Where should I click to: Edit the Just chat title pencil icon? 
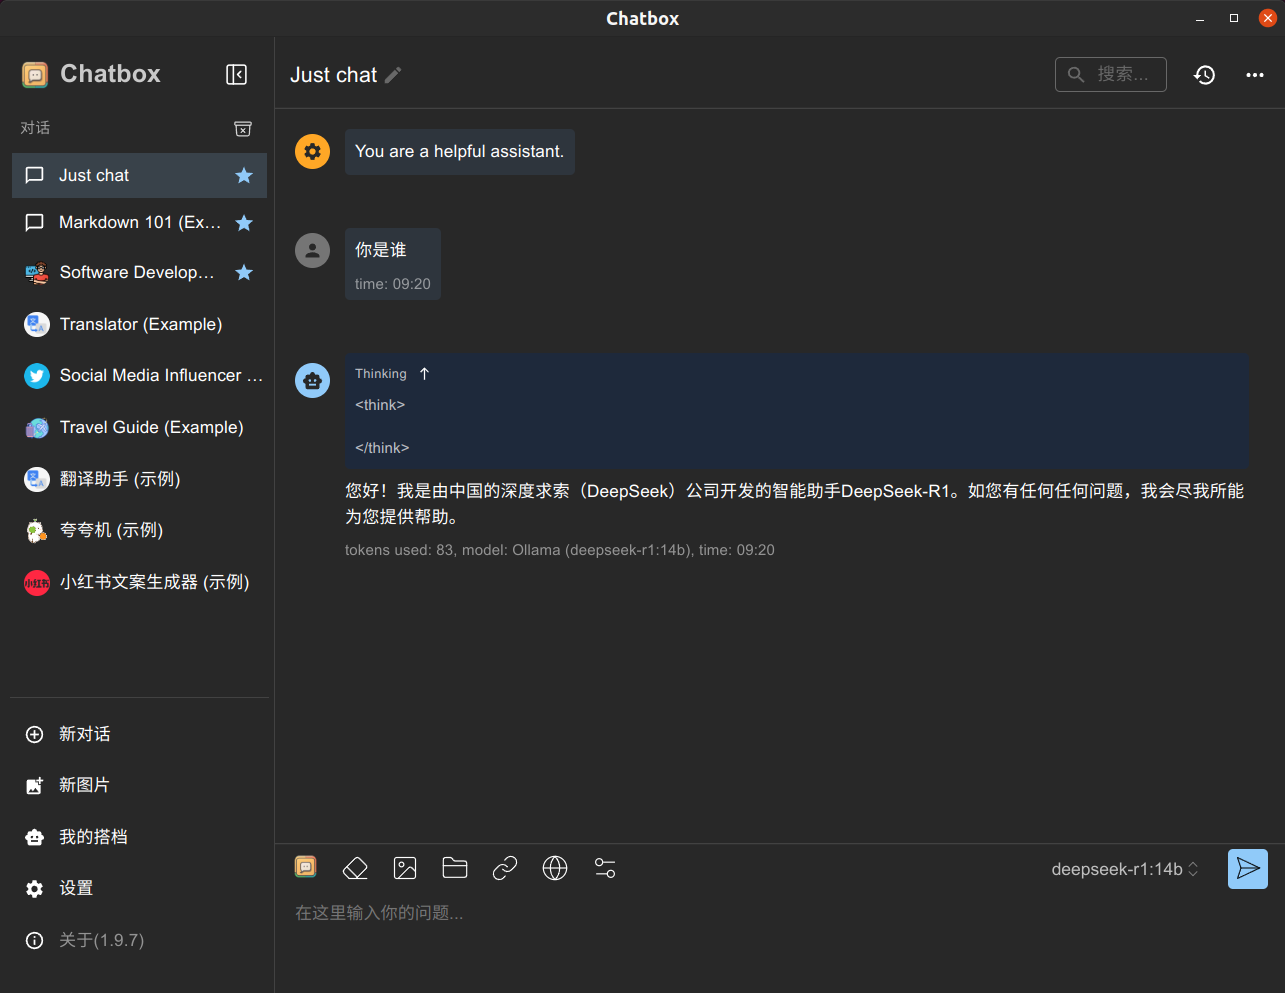[394, 75]
